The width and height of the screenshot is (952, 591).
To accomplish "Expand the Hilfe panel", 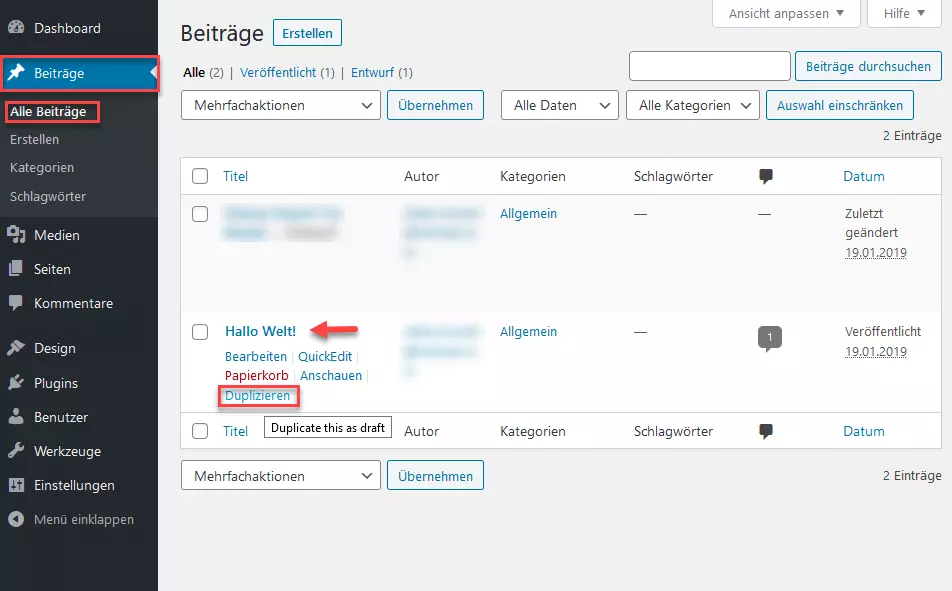I will [x=904, y=13].
